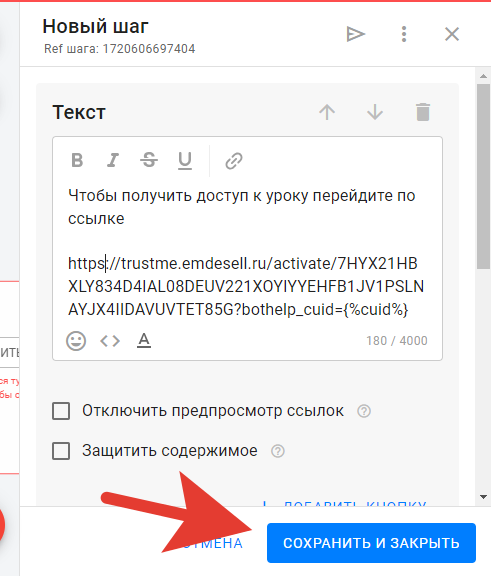Click the scrollbar down arrow
Viewport: 491px width, 576px height.
pos(483,497)
